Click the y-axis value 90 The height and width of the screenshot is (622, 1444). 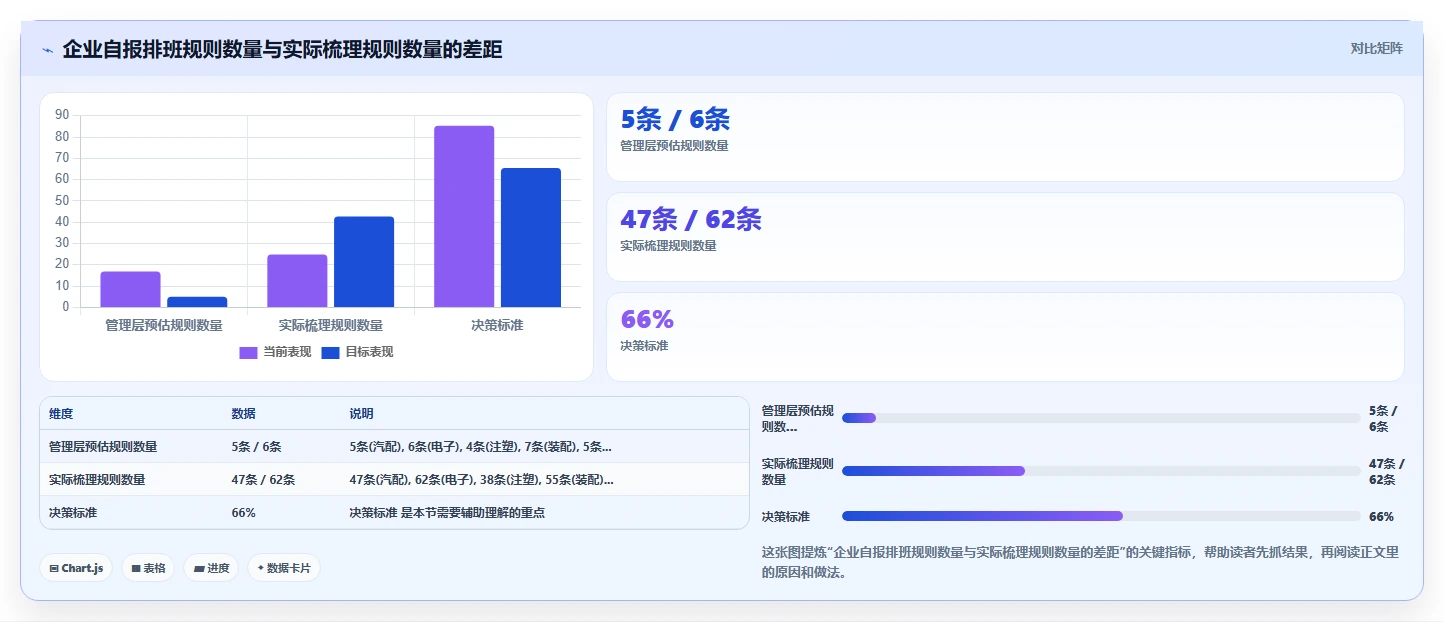coord(62,115)
